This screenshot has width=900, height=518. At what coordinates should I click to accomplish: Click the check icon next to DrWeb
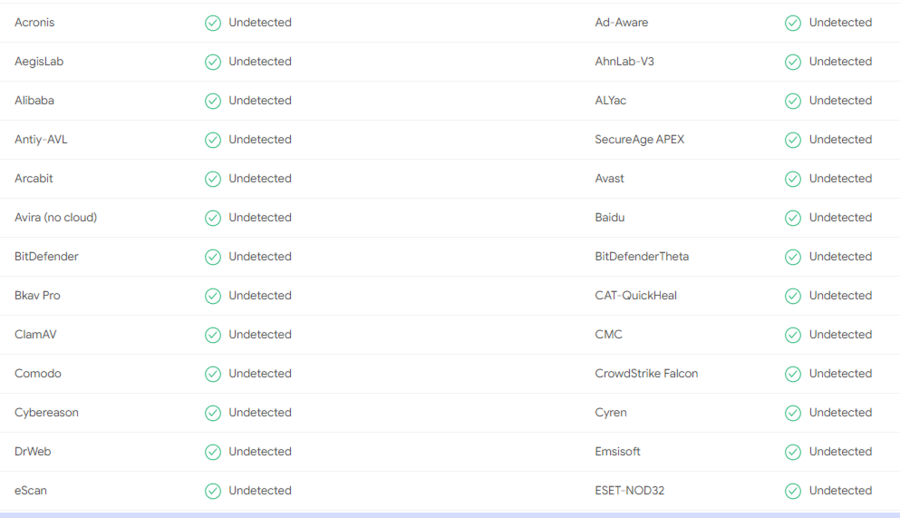213,452
